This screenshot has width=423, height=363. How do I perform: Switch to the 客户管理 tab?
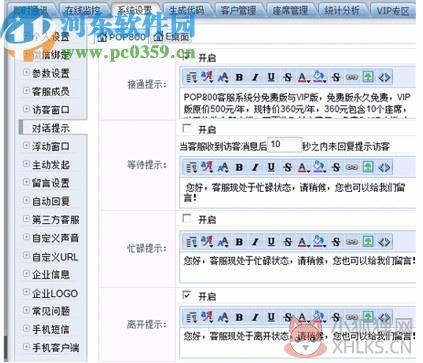click(x=238, y=11)
